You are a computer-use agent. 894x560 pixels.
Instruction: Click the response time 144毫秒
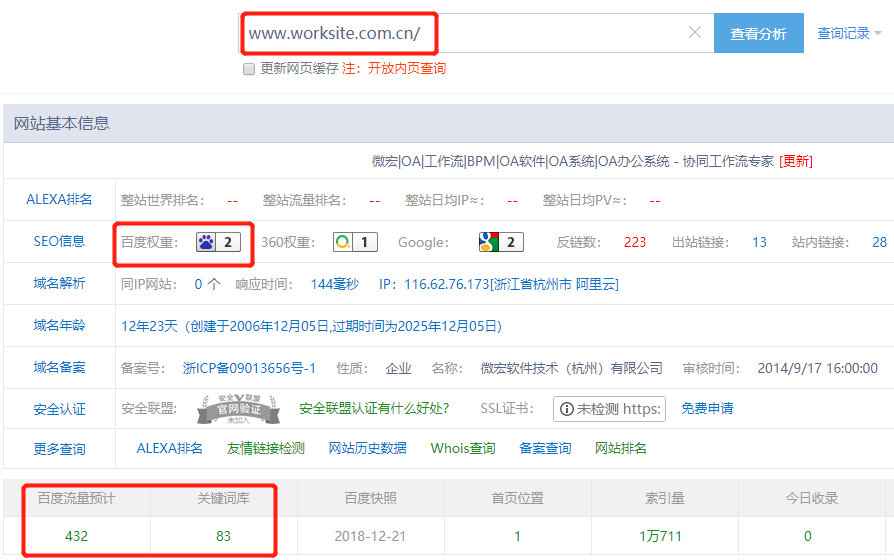click(x=335, y=284)
